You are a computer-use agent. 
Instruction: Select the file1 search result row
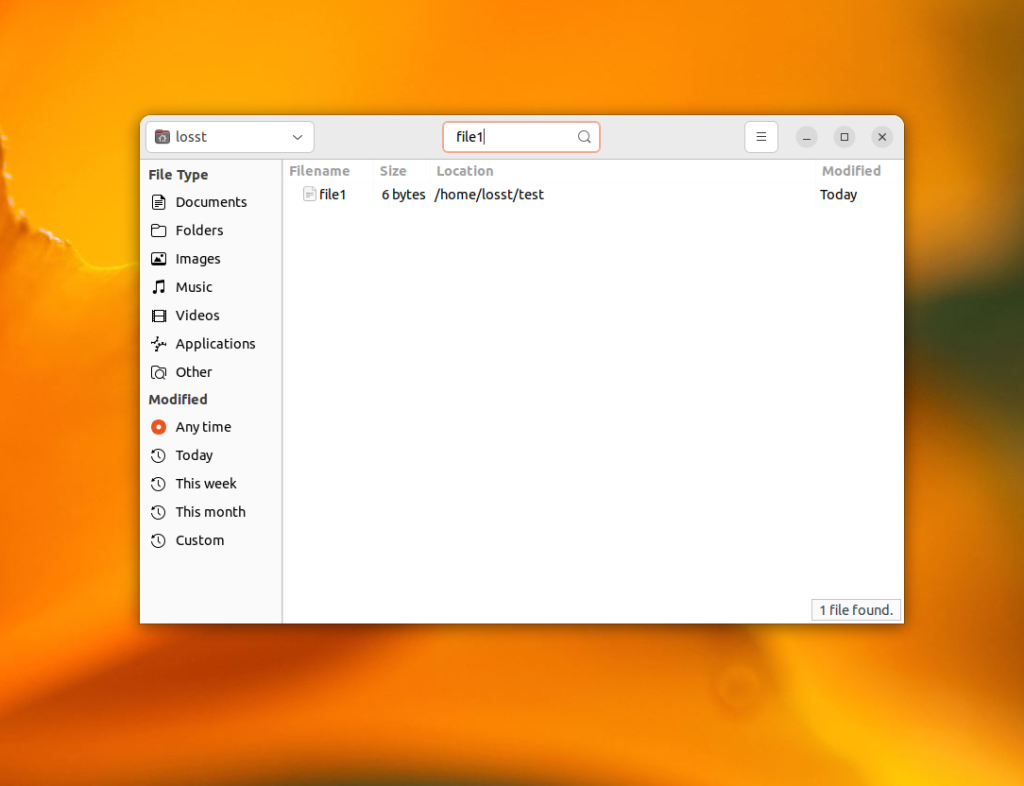593,195
